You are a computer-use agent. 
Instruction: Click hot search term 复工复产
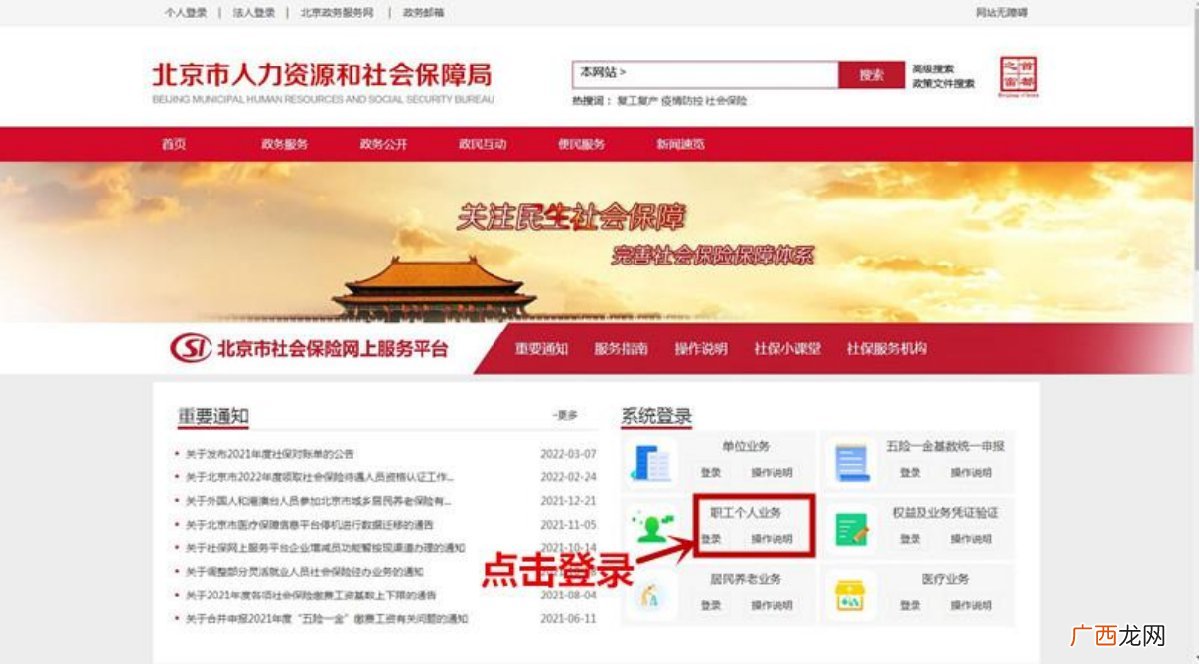point(638,101)
